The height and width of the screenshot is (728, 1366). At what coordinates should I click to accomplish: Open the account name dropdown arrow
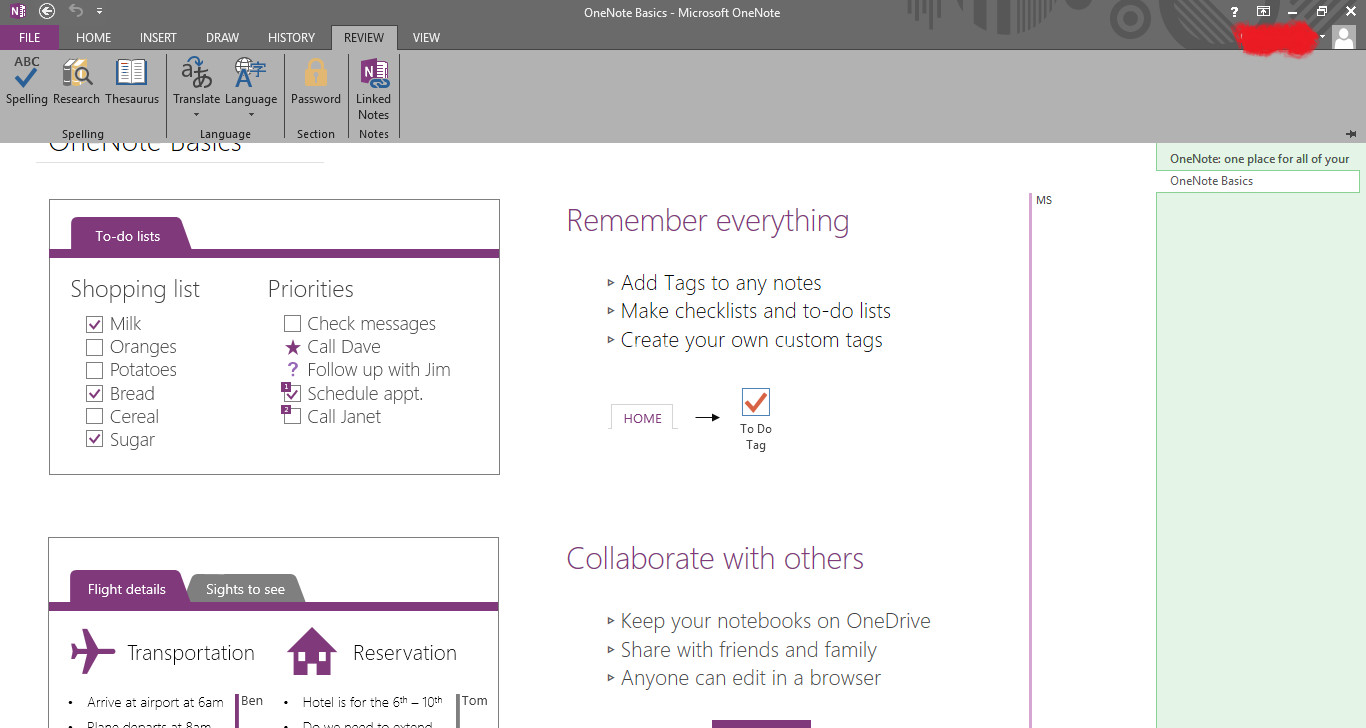pyautogui.click(x=1322, y=37)
